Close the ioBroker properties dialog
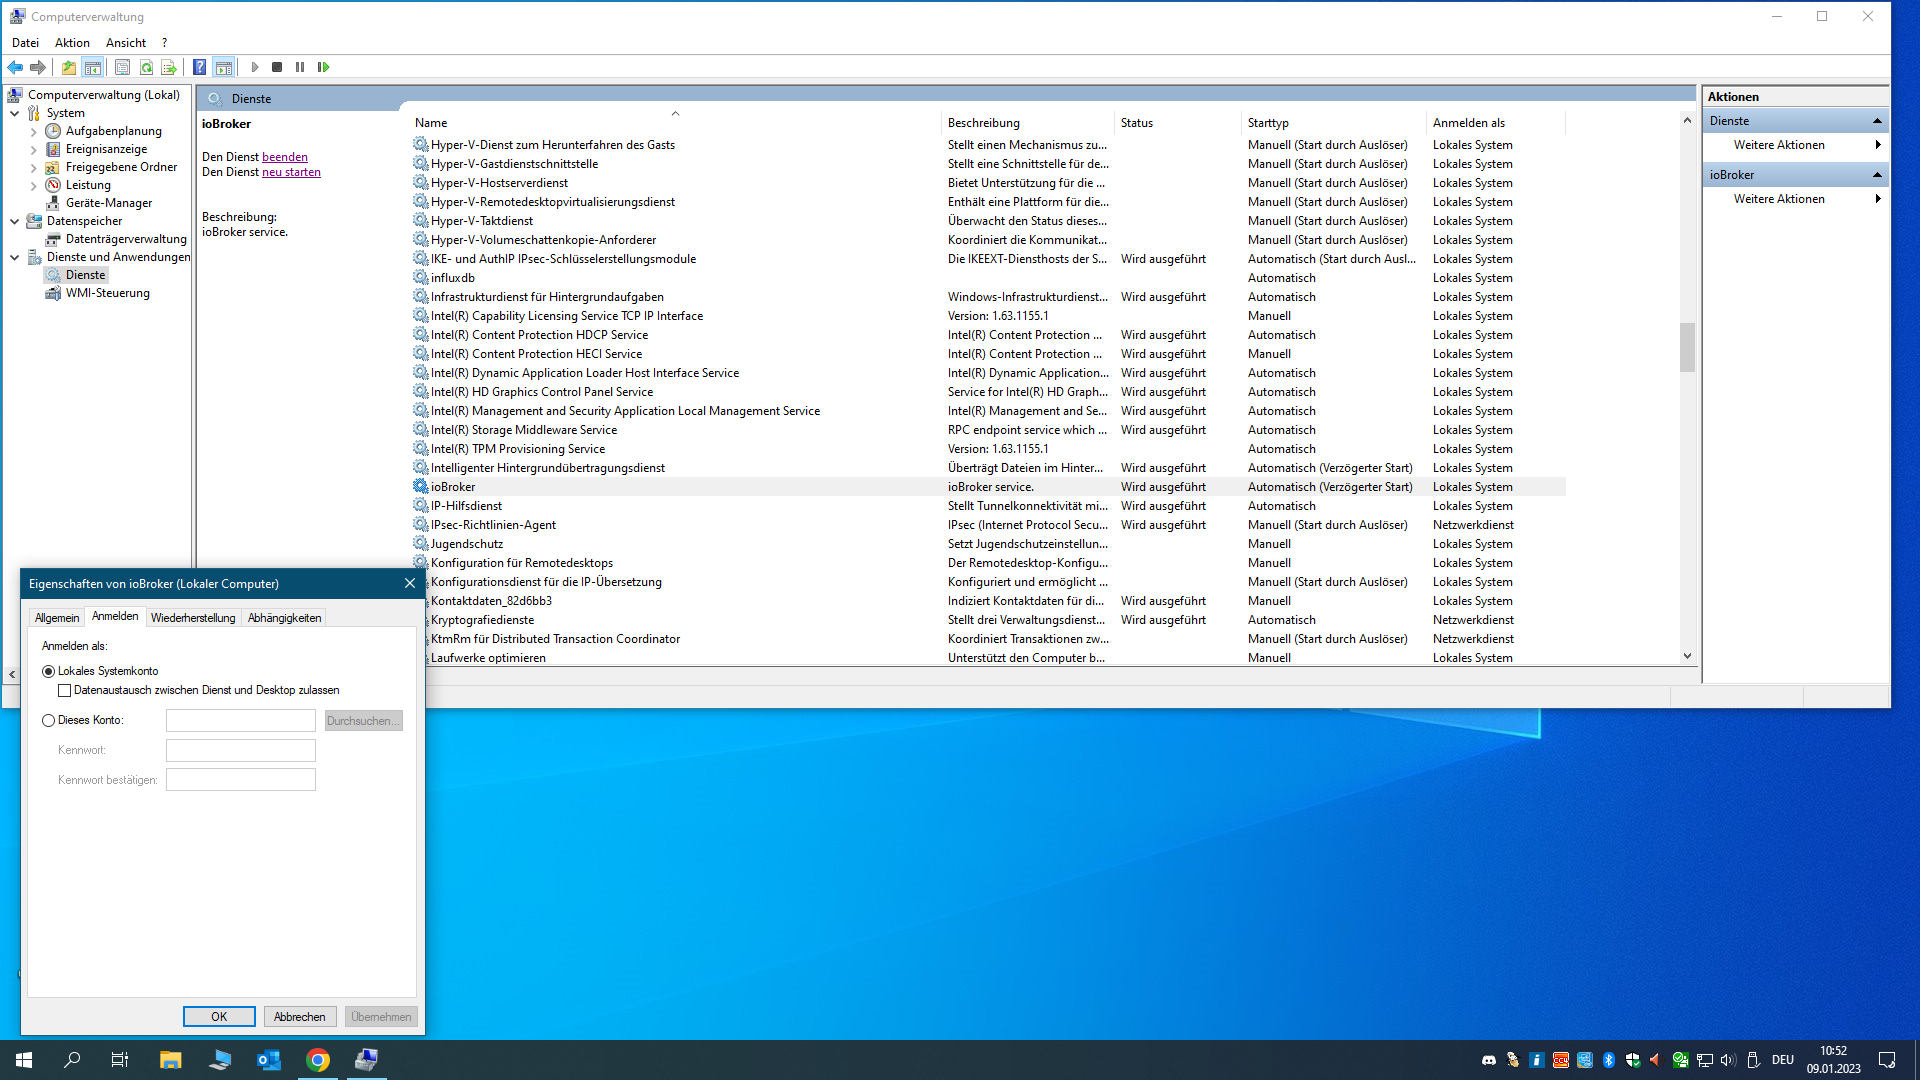1920x1080 pixels. pyautogui.click(x=409, y=584)
